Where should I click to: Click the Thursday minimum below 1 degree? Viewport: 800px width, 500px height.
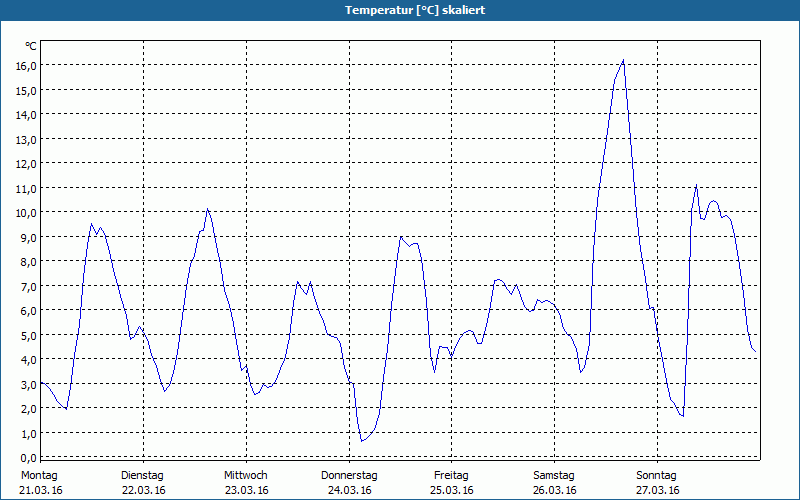point(362,441)
